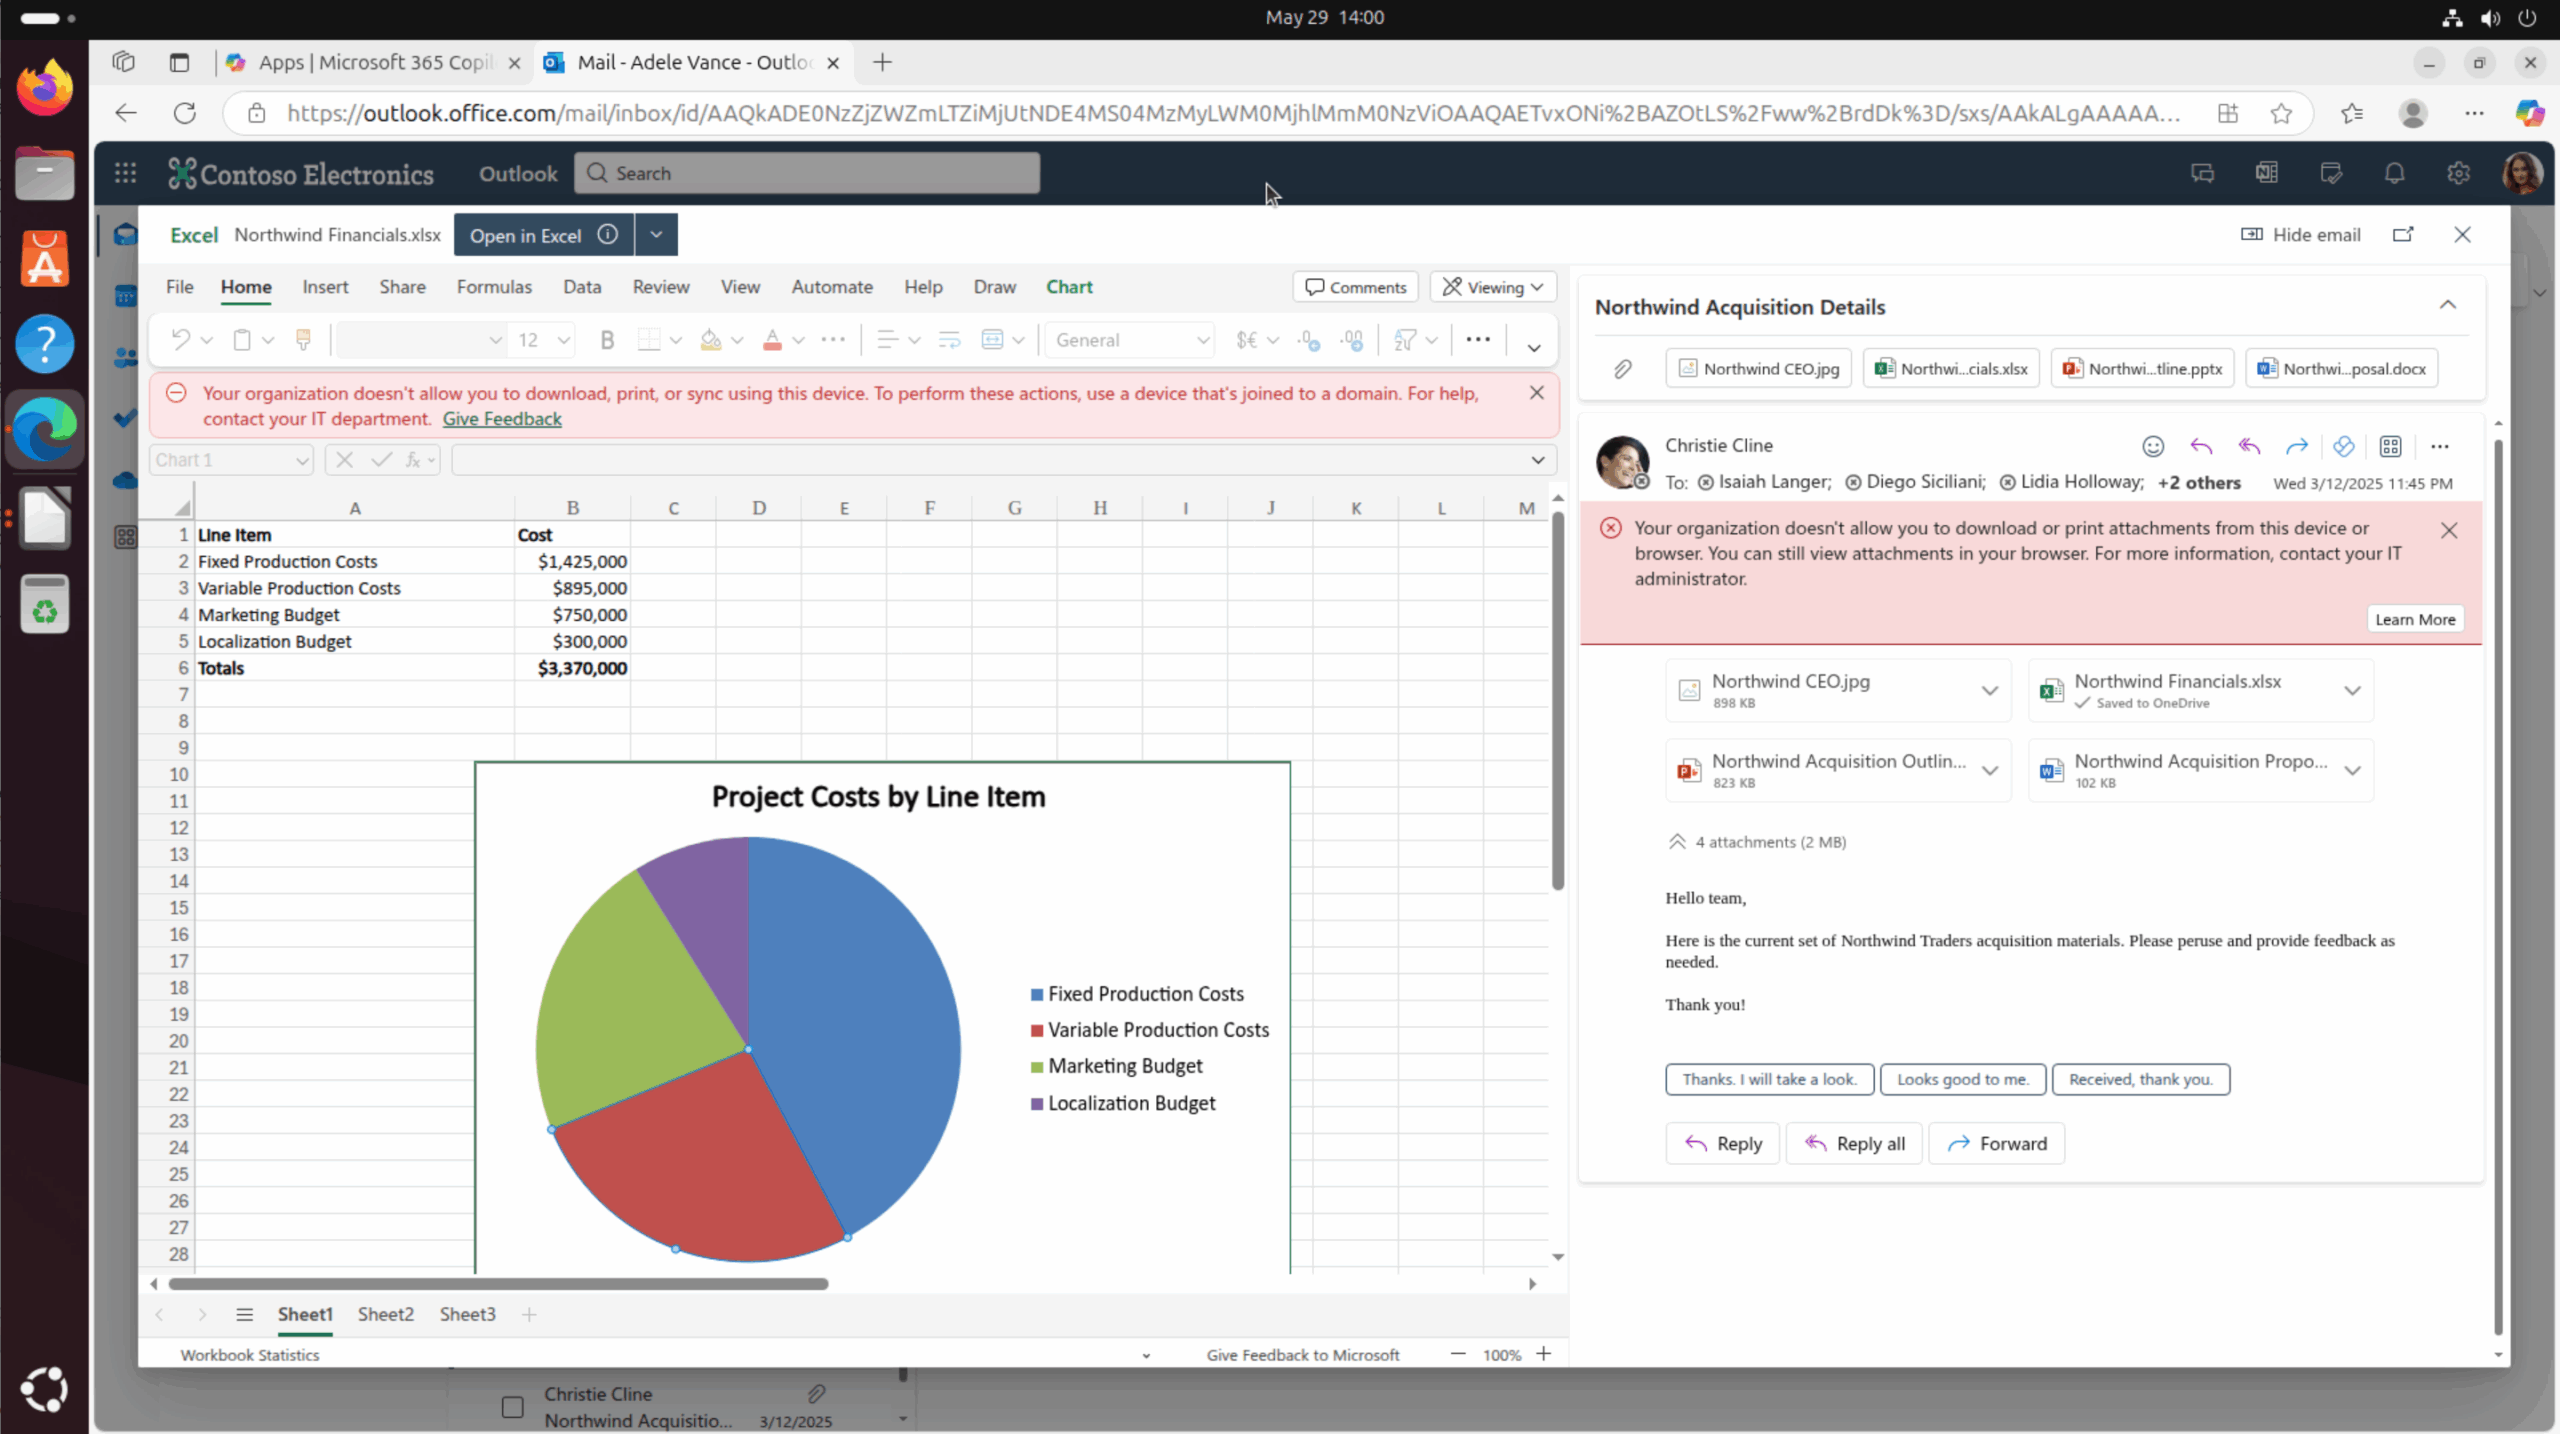Collapse the Northwind Acquisition Details header
Image resolution: width=2560 pixels, height=1434 pixels.
(2448, 305)
